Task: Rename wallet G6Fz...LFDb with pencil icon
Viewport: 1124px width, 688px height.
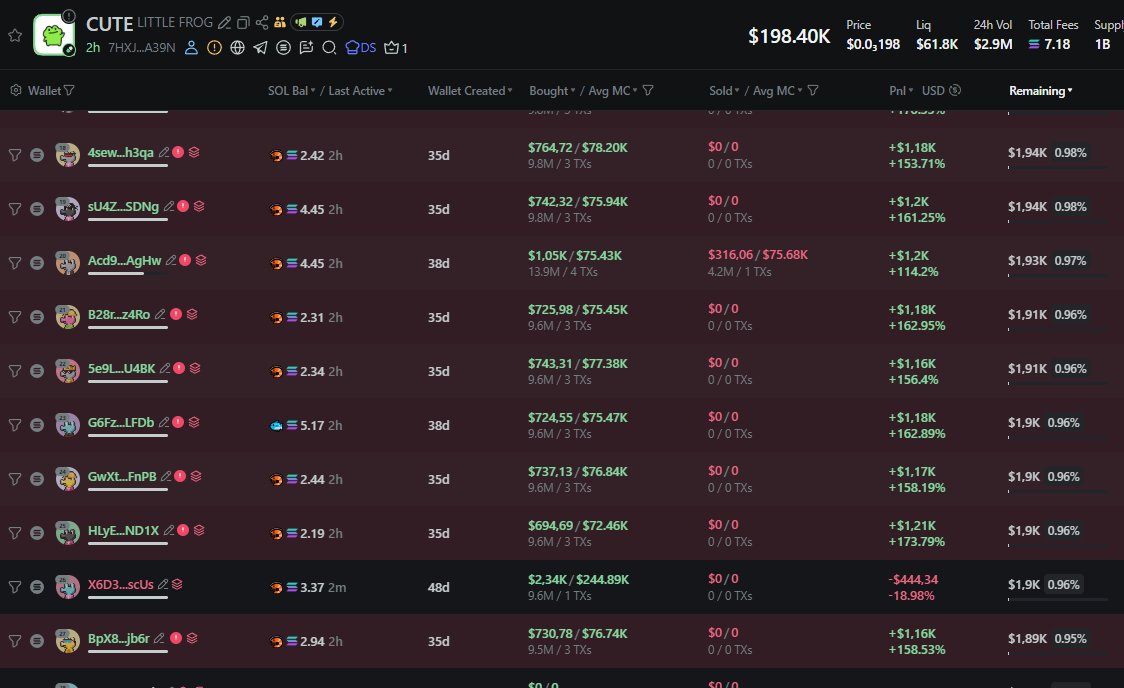Action: 163,422
